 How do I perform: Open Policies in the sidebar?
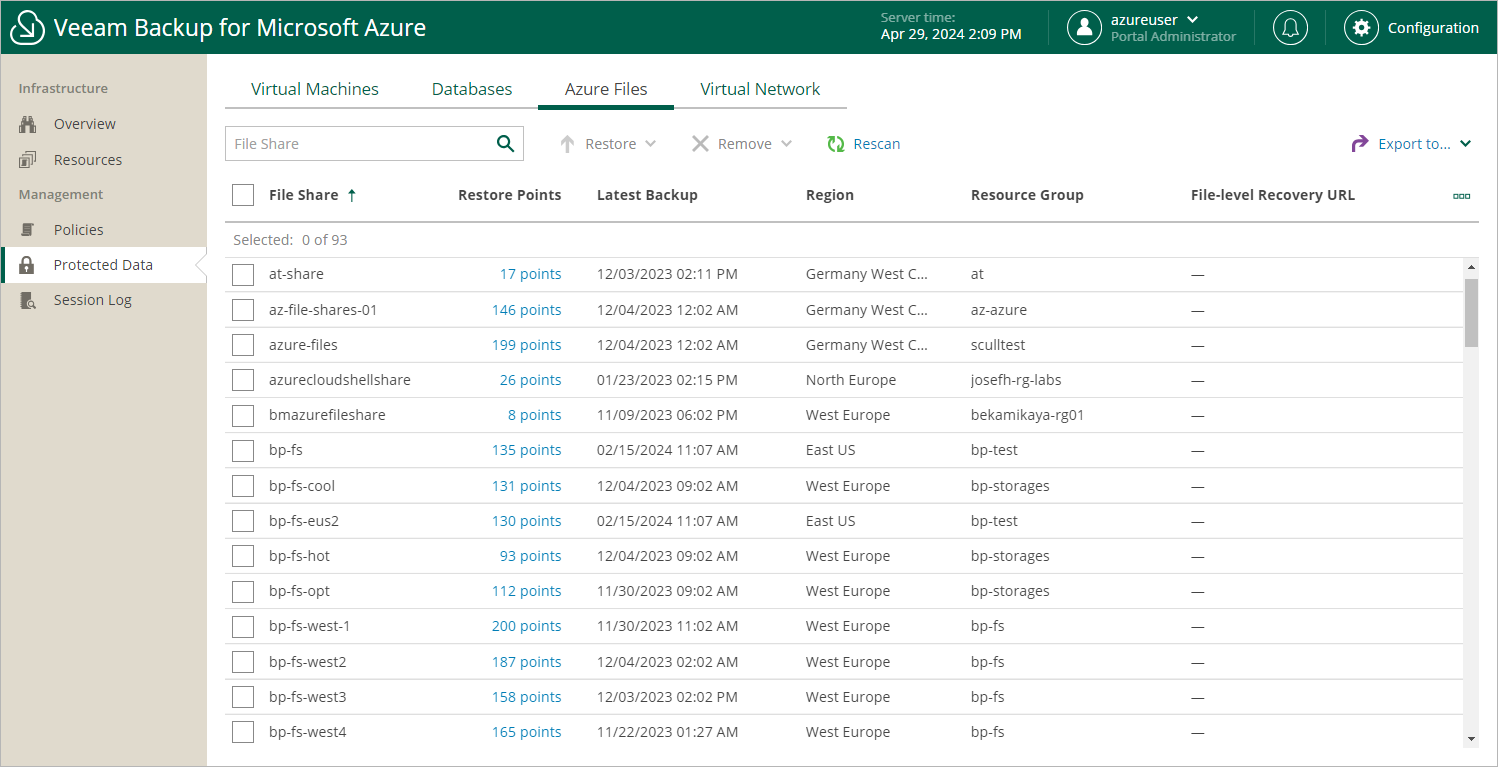click(x=79, y=230)
